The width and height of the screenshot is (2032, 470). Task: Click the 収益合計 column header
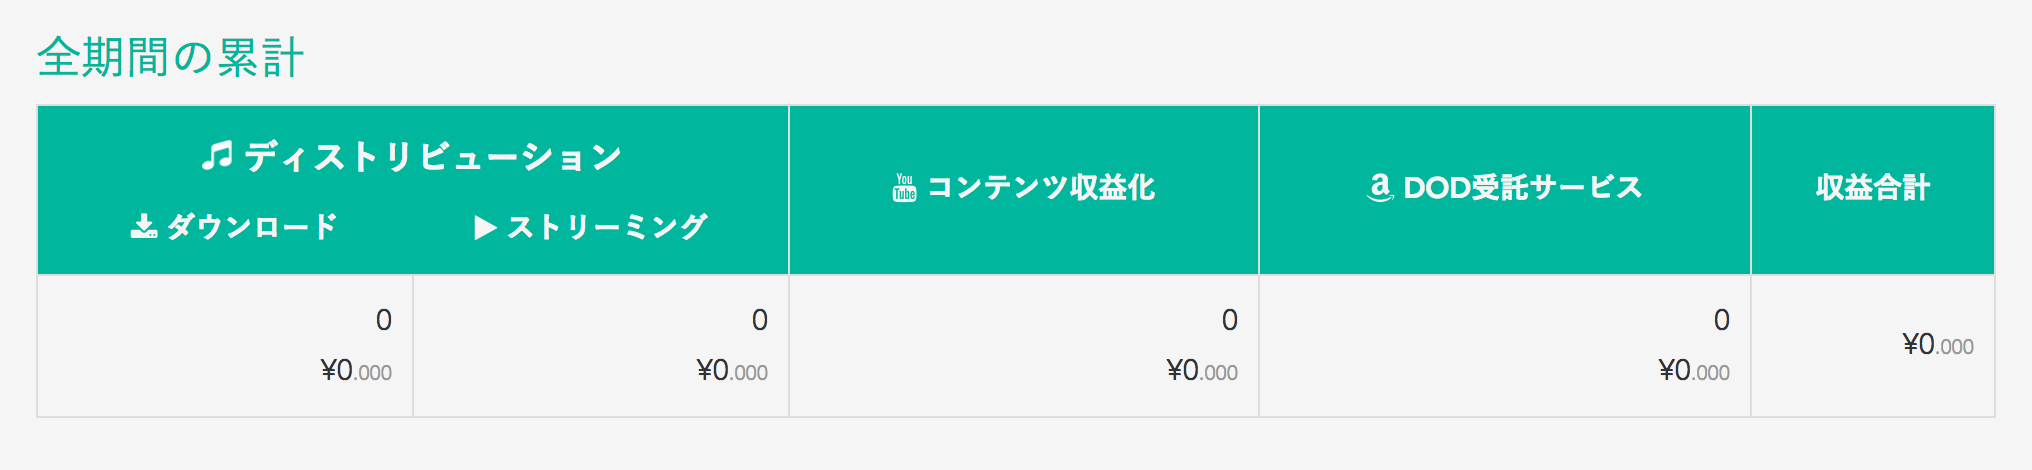(1872, 188)
